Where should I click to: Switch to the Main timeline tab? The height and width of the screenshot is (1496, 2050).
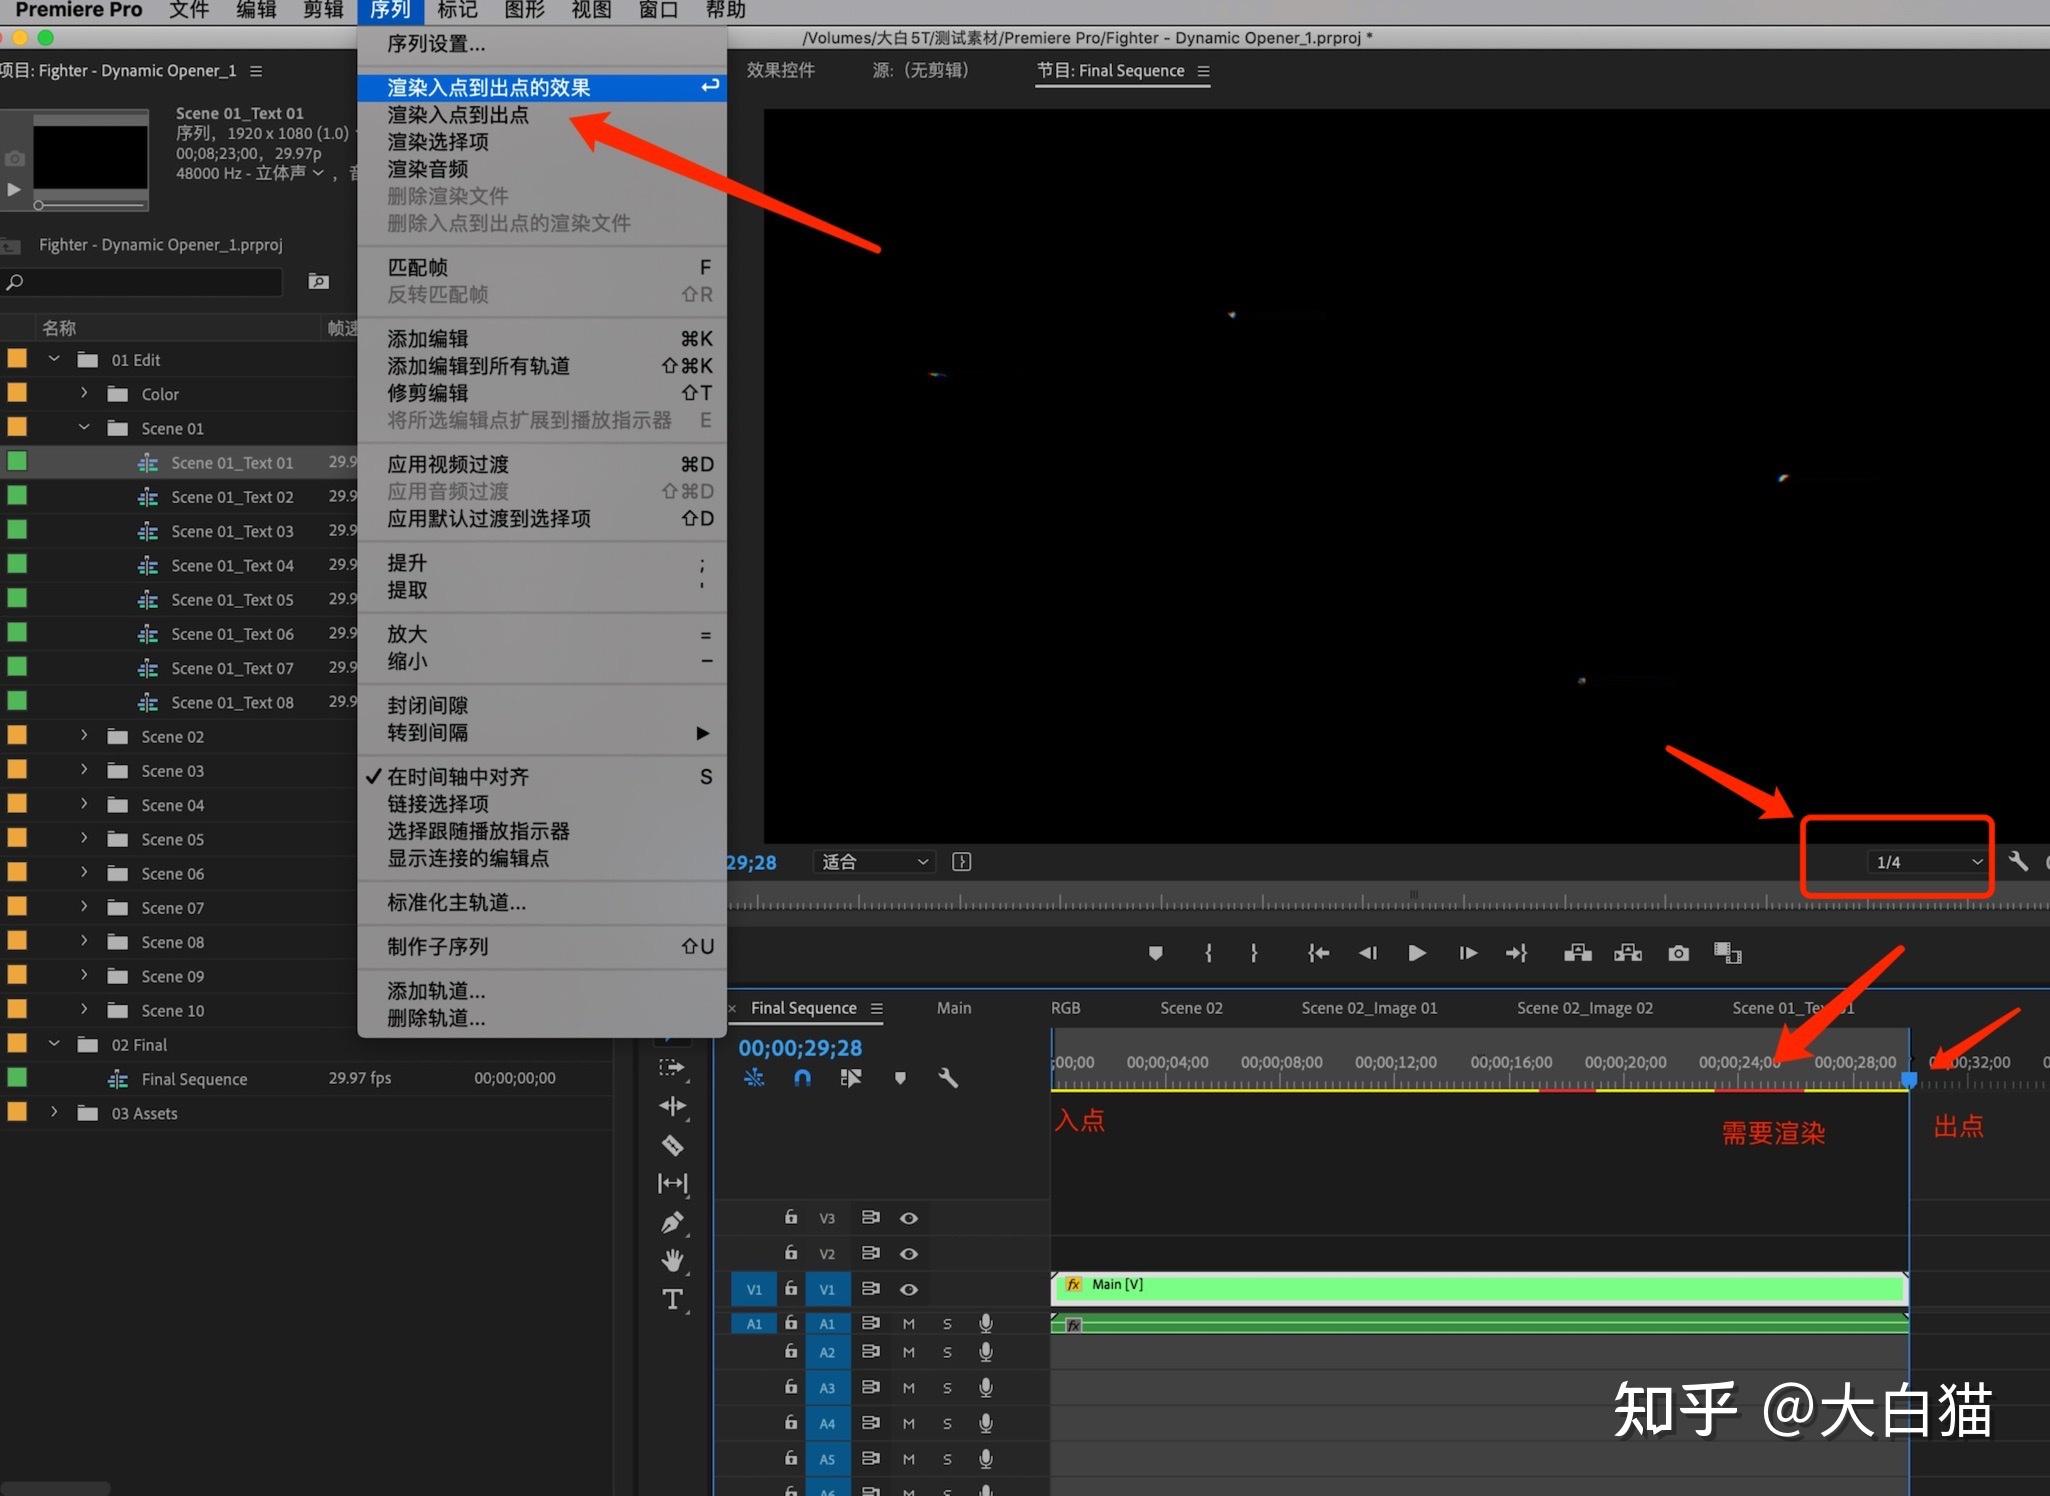[953, 1008]
